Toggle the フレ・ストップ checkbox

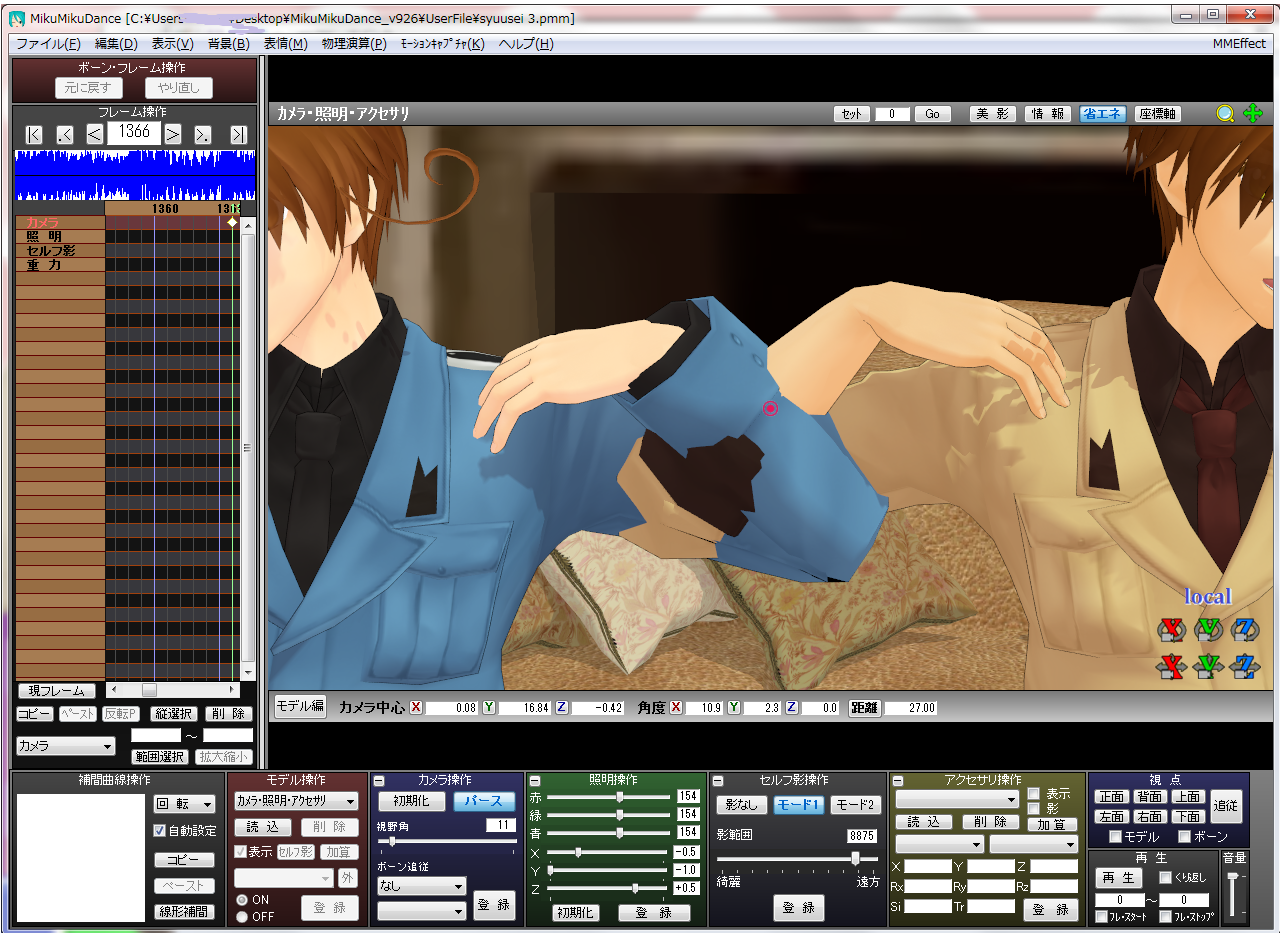click(1165, 917)
